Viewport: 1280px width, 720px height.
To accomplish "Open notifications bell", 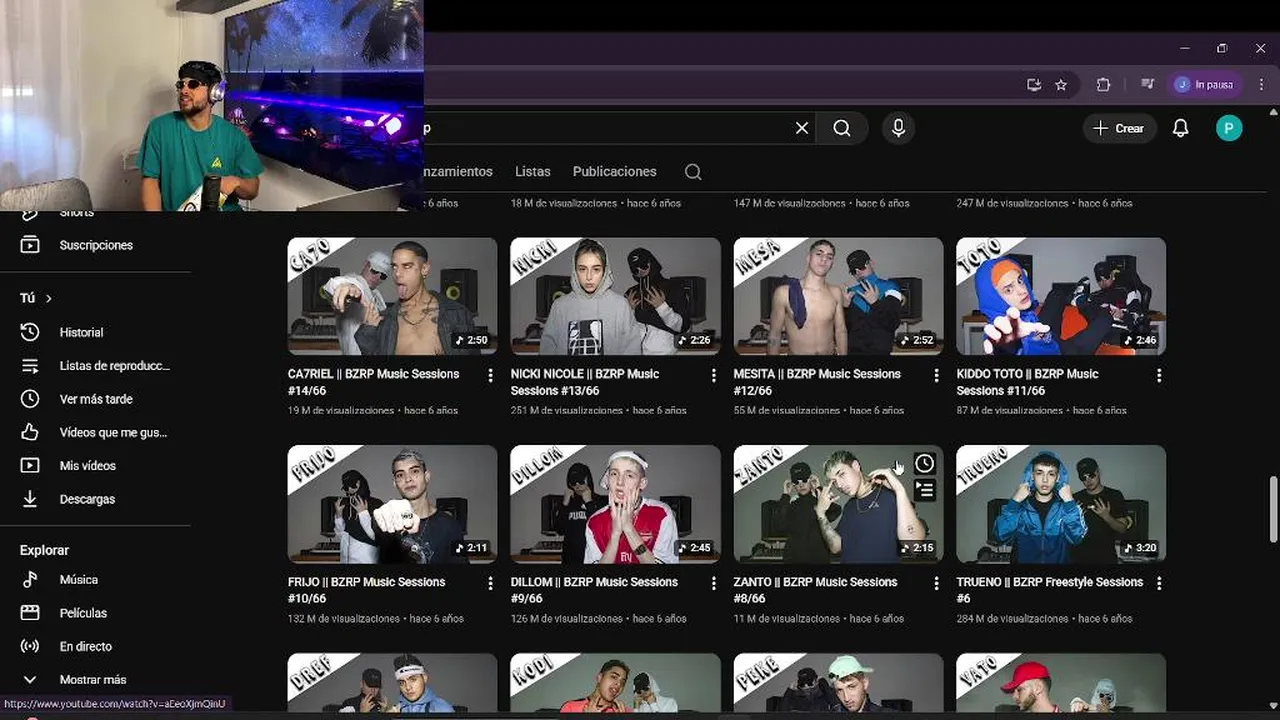I will pyautogui.click(x=1181, y=128).
